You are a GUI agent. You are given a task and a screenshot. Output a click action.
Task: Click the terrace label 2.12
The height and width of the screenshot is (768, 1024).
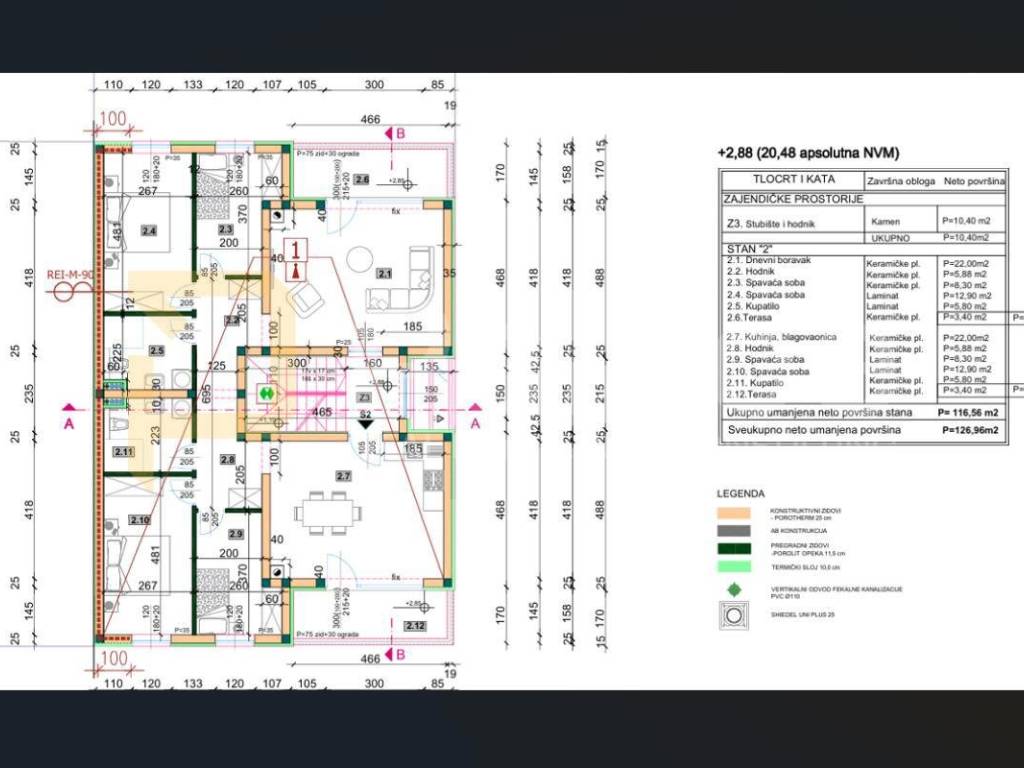coord(416,625)
